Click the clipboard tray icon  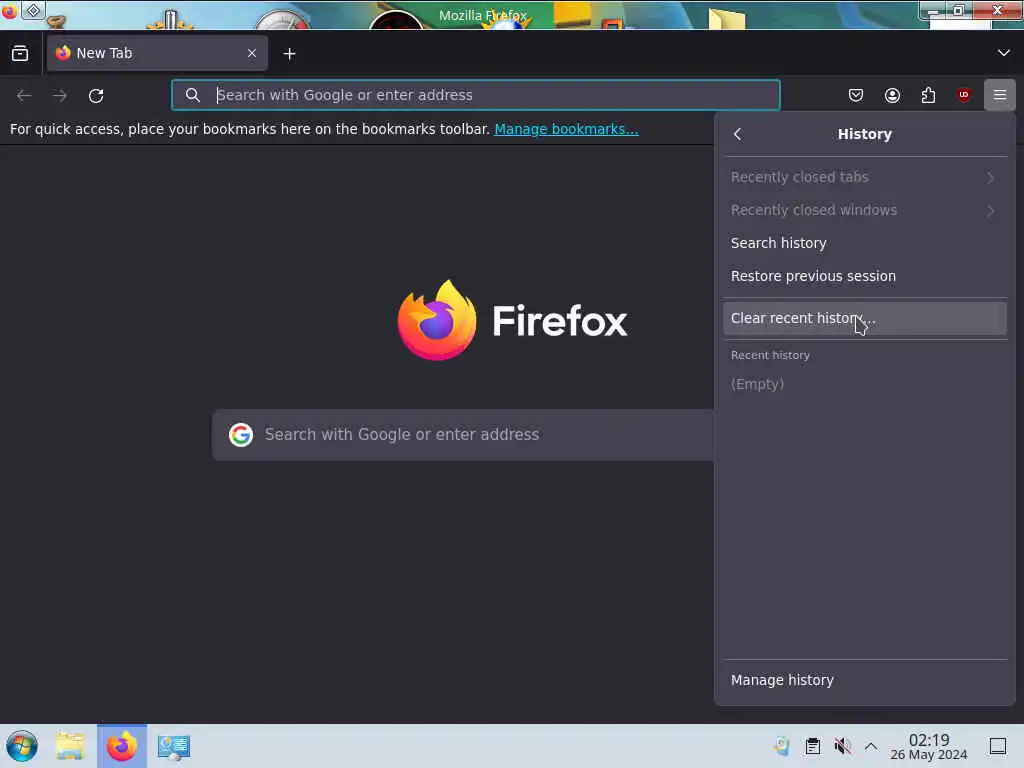[x=812, y=746]
